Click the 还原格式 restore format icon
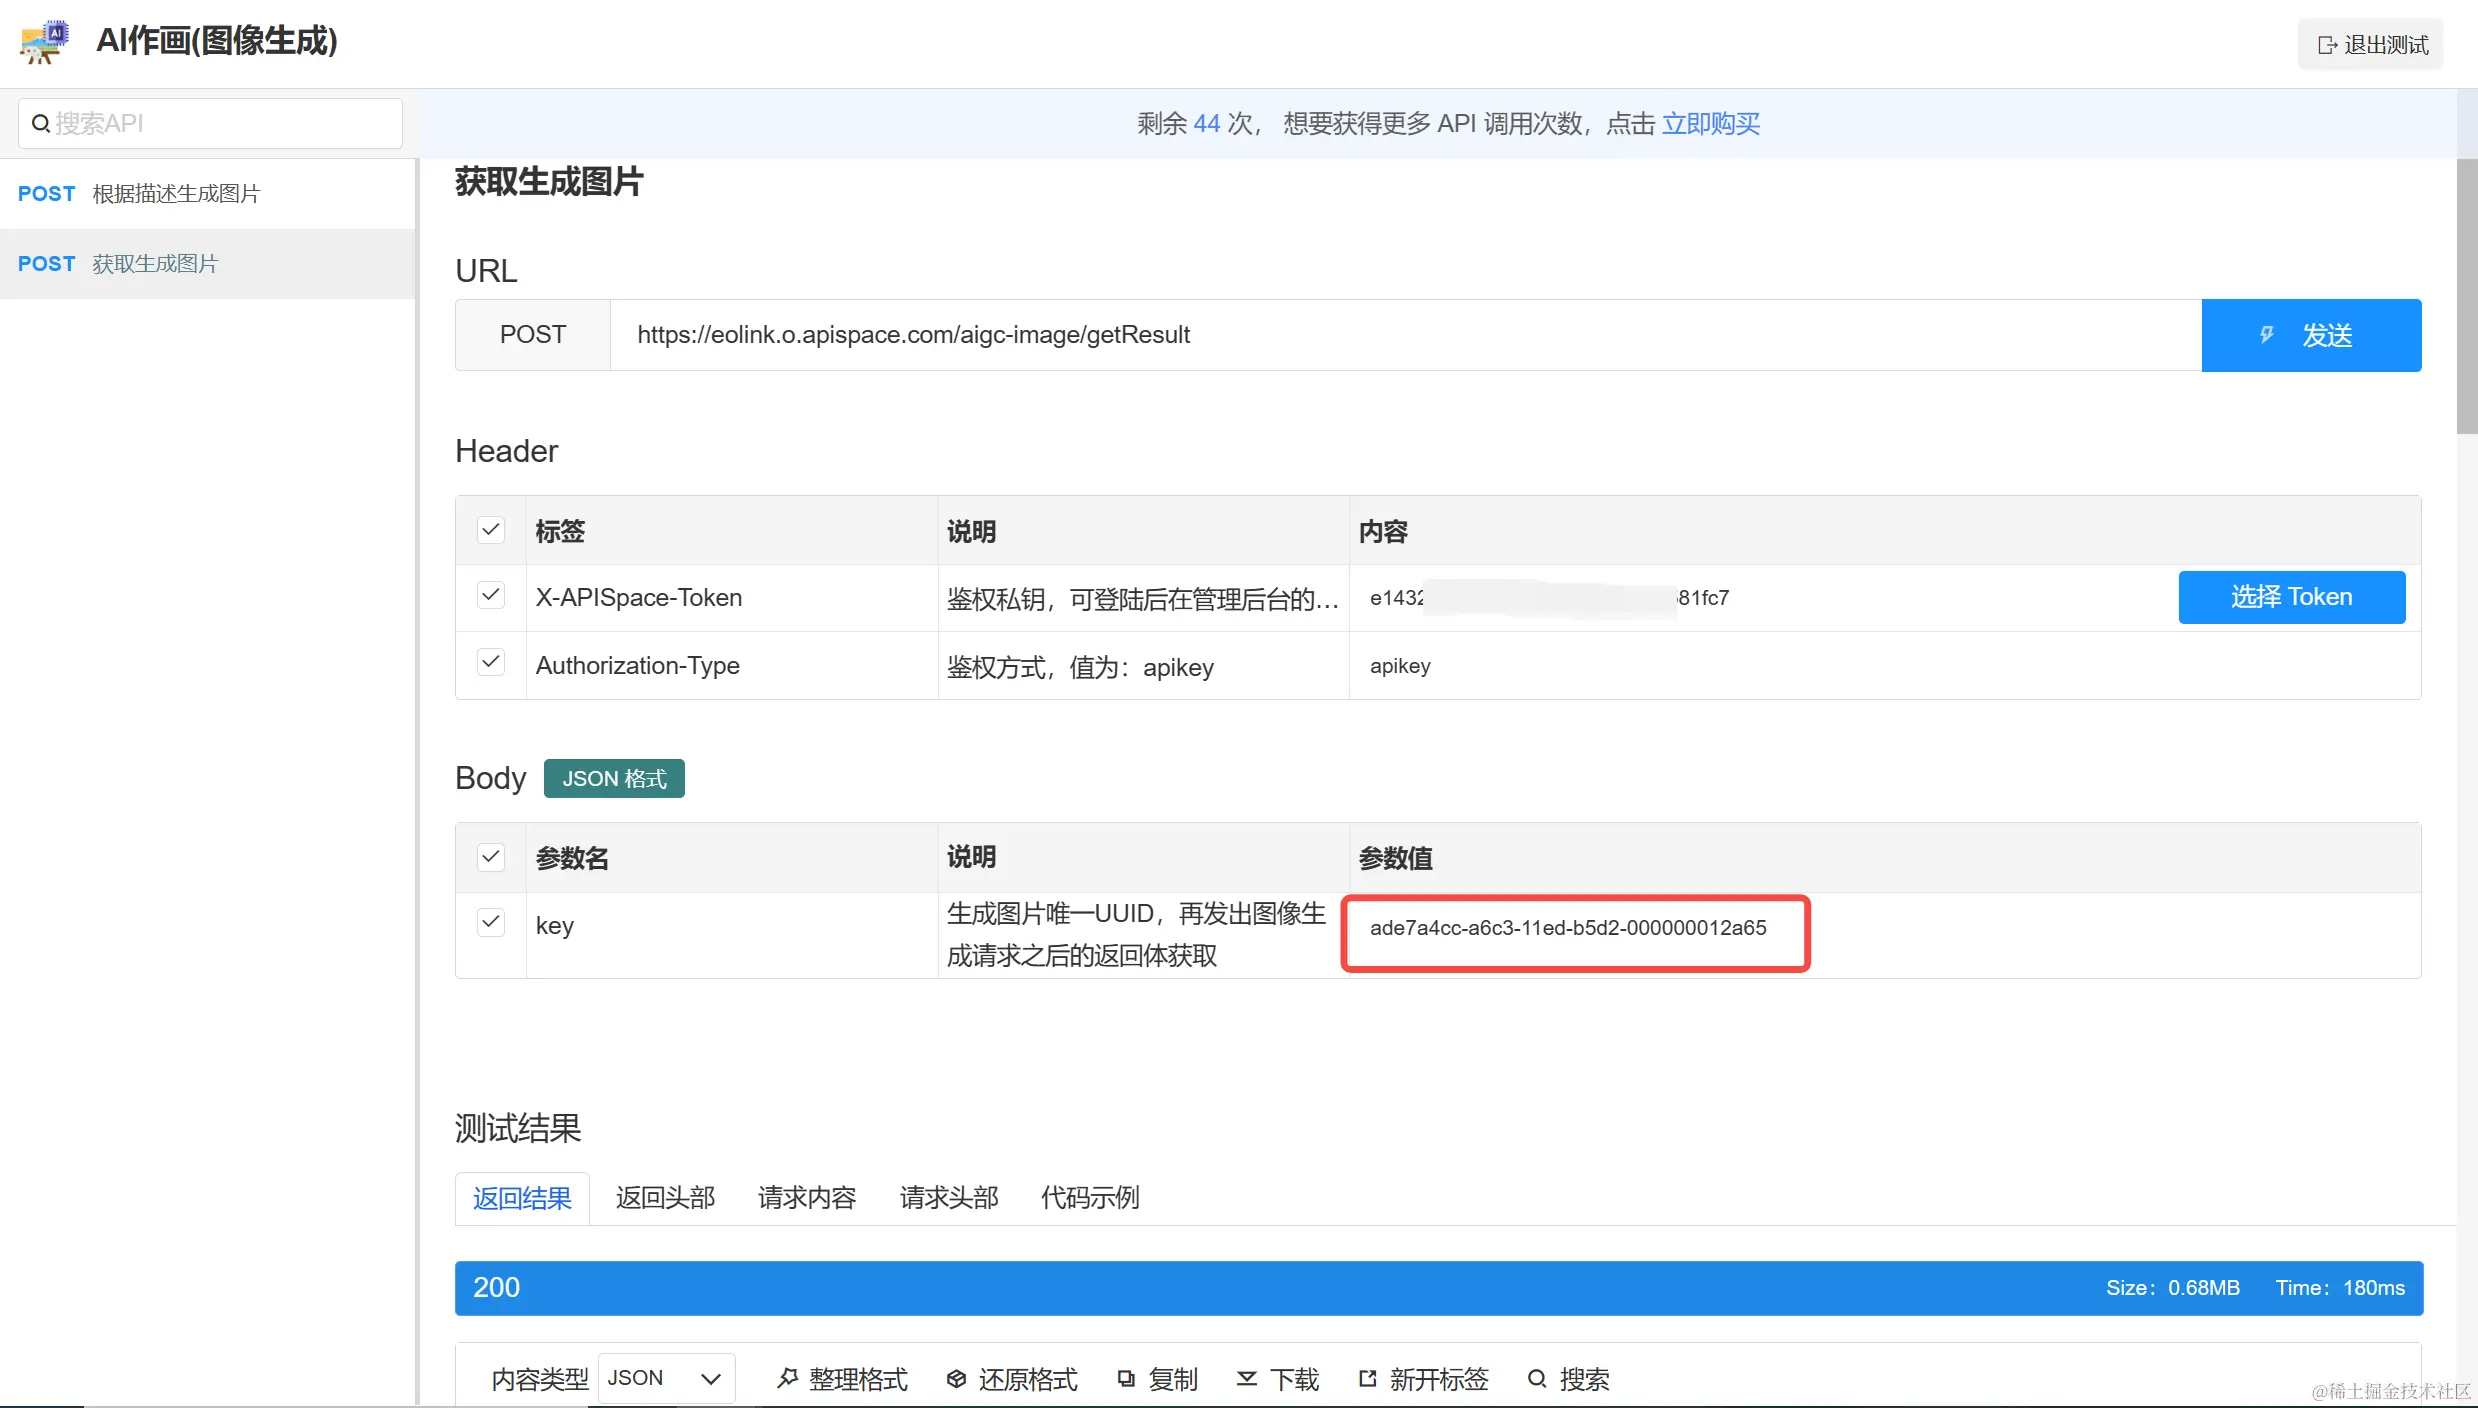The height and width of the screenshot is (1408, 2478). [x=956, y=1379]
